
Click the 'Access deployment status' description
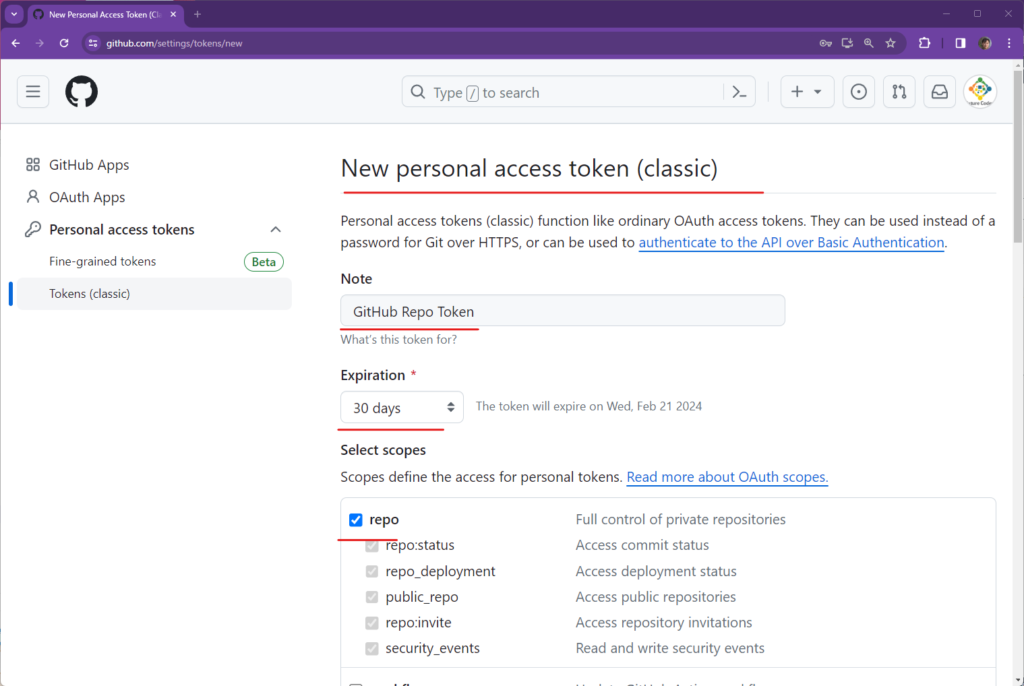point(656,571)
